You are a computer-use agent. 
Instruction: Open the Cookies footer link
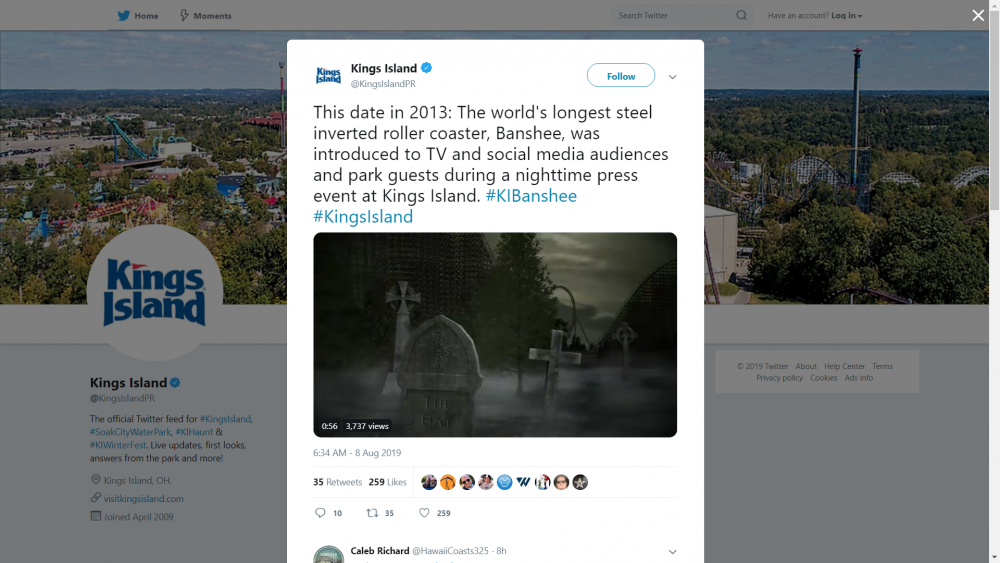(823, 377)
